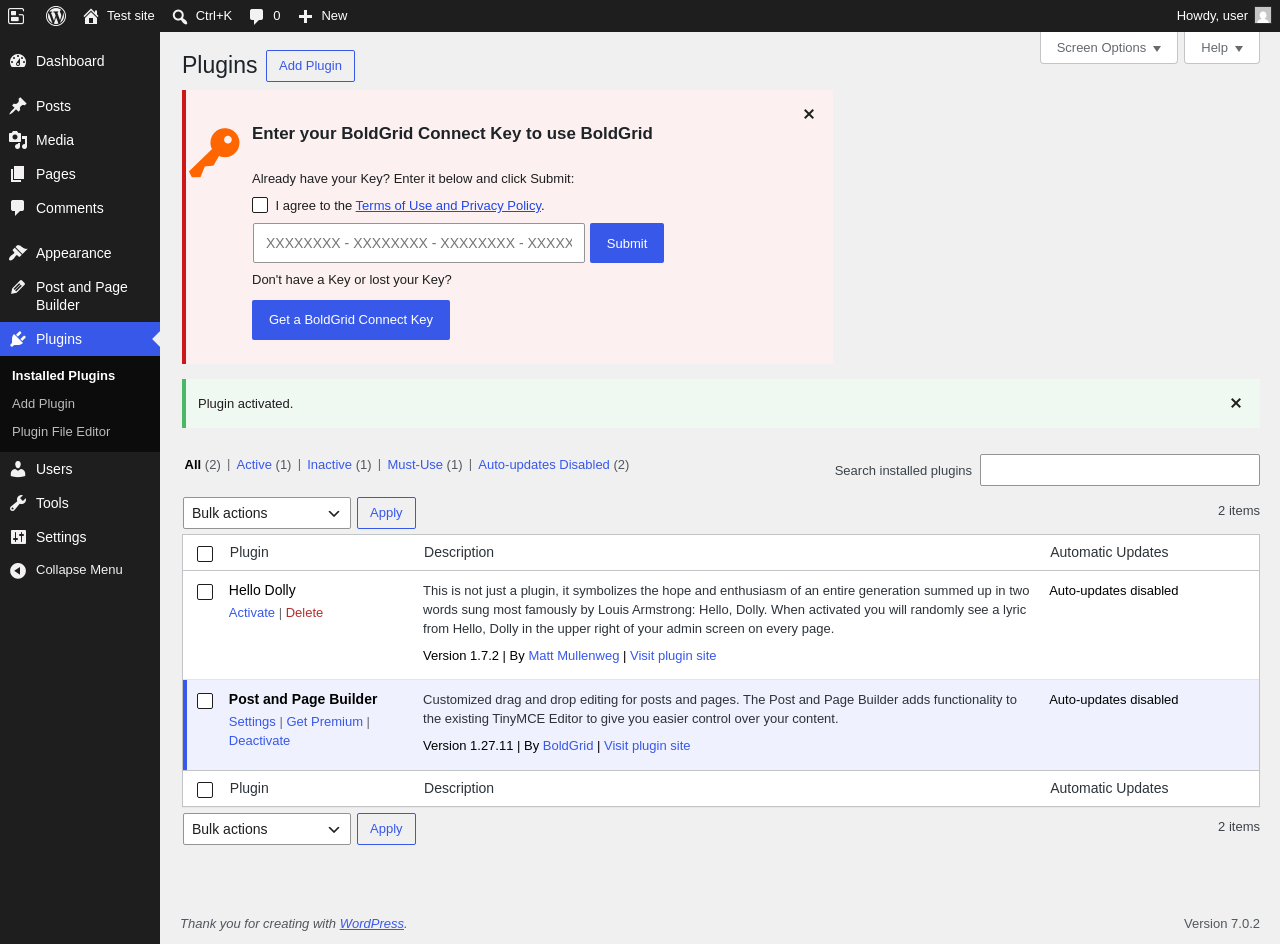
Task: Click the Auto-updates disabled text for Hello Dolly
Action: pyautogui.click(x=1114, y=591)
